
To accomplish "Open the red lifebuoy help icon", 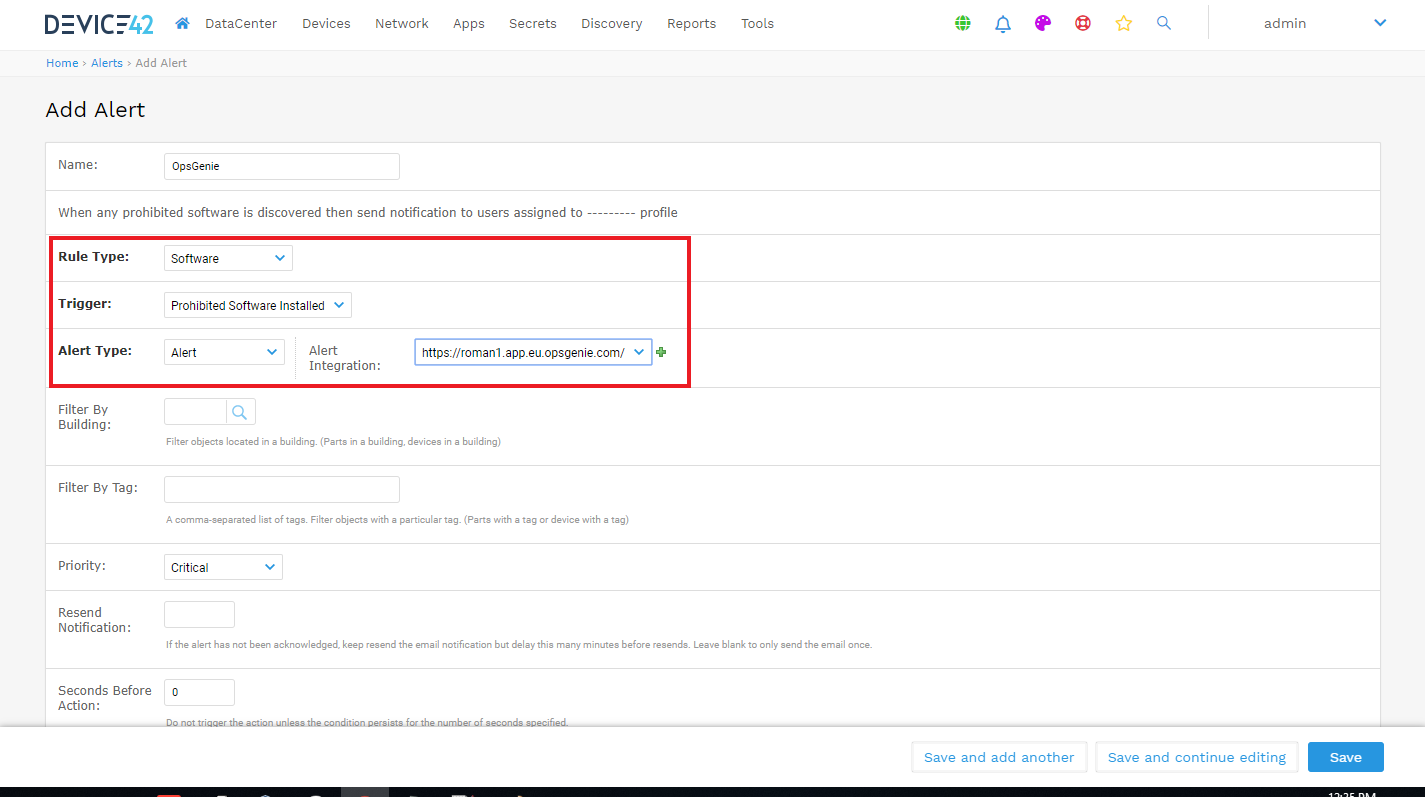I will click(x=1083, y=23).
